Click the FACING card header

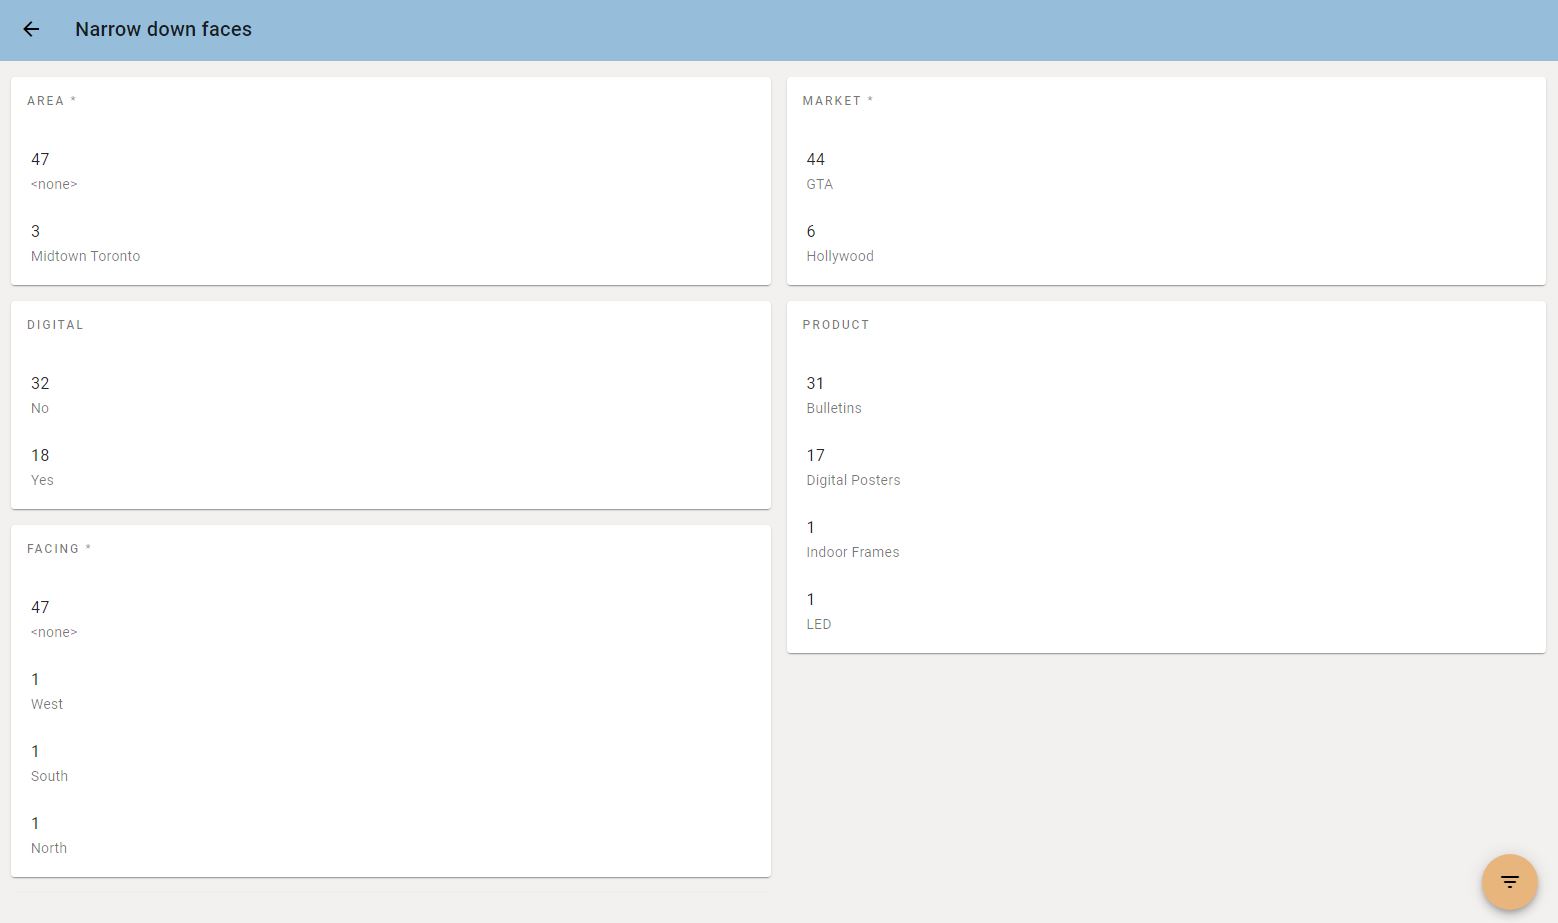(x=59, y=549)
